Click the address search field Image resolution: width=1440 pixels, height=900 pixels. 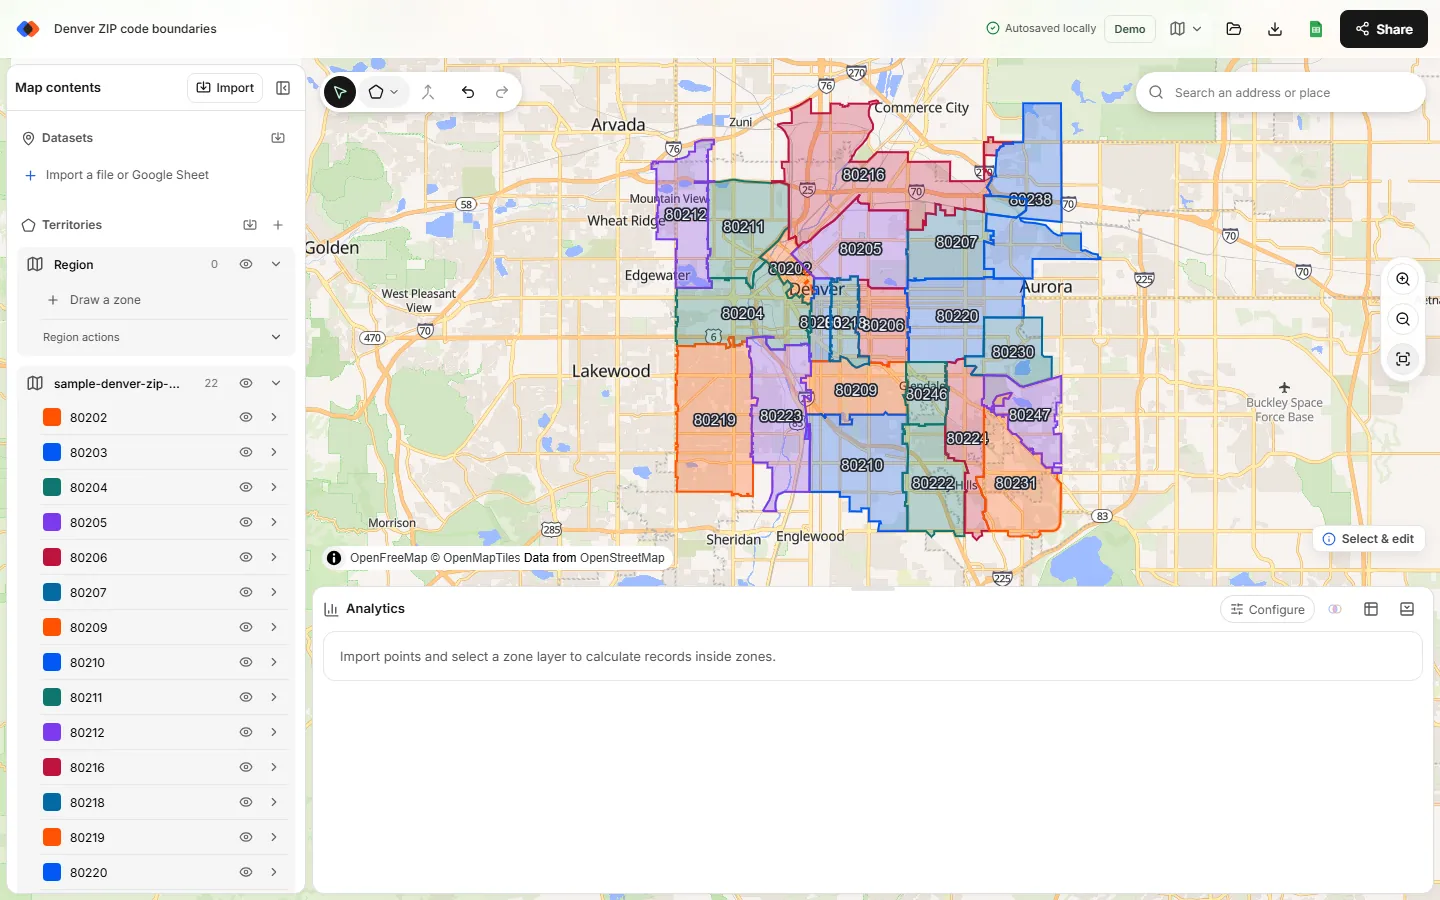pos(1281,92)
